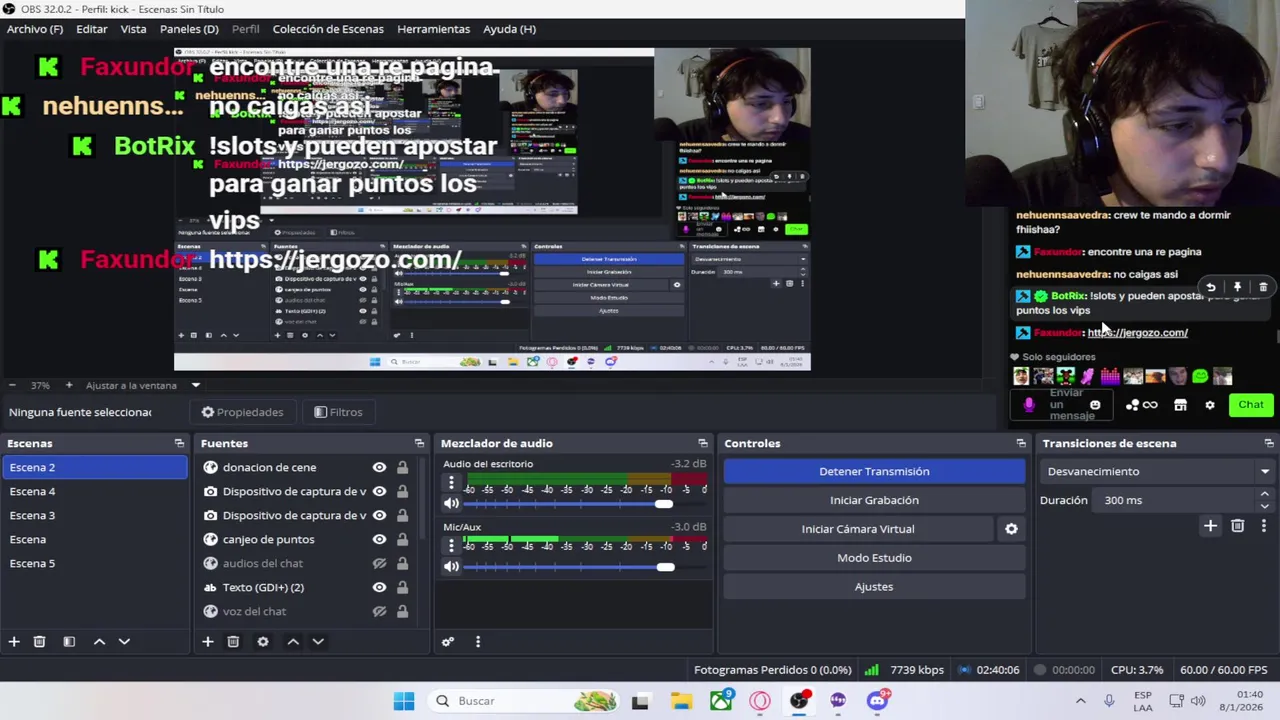1280x720 pixels.
Task: Remove the scene transition with trash icon
Action: pyautogui.click(x=1237, y=525)
